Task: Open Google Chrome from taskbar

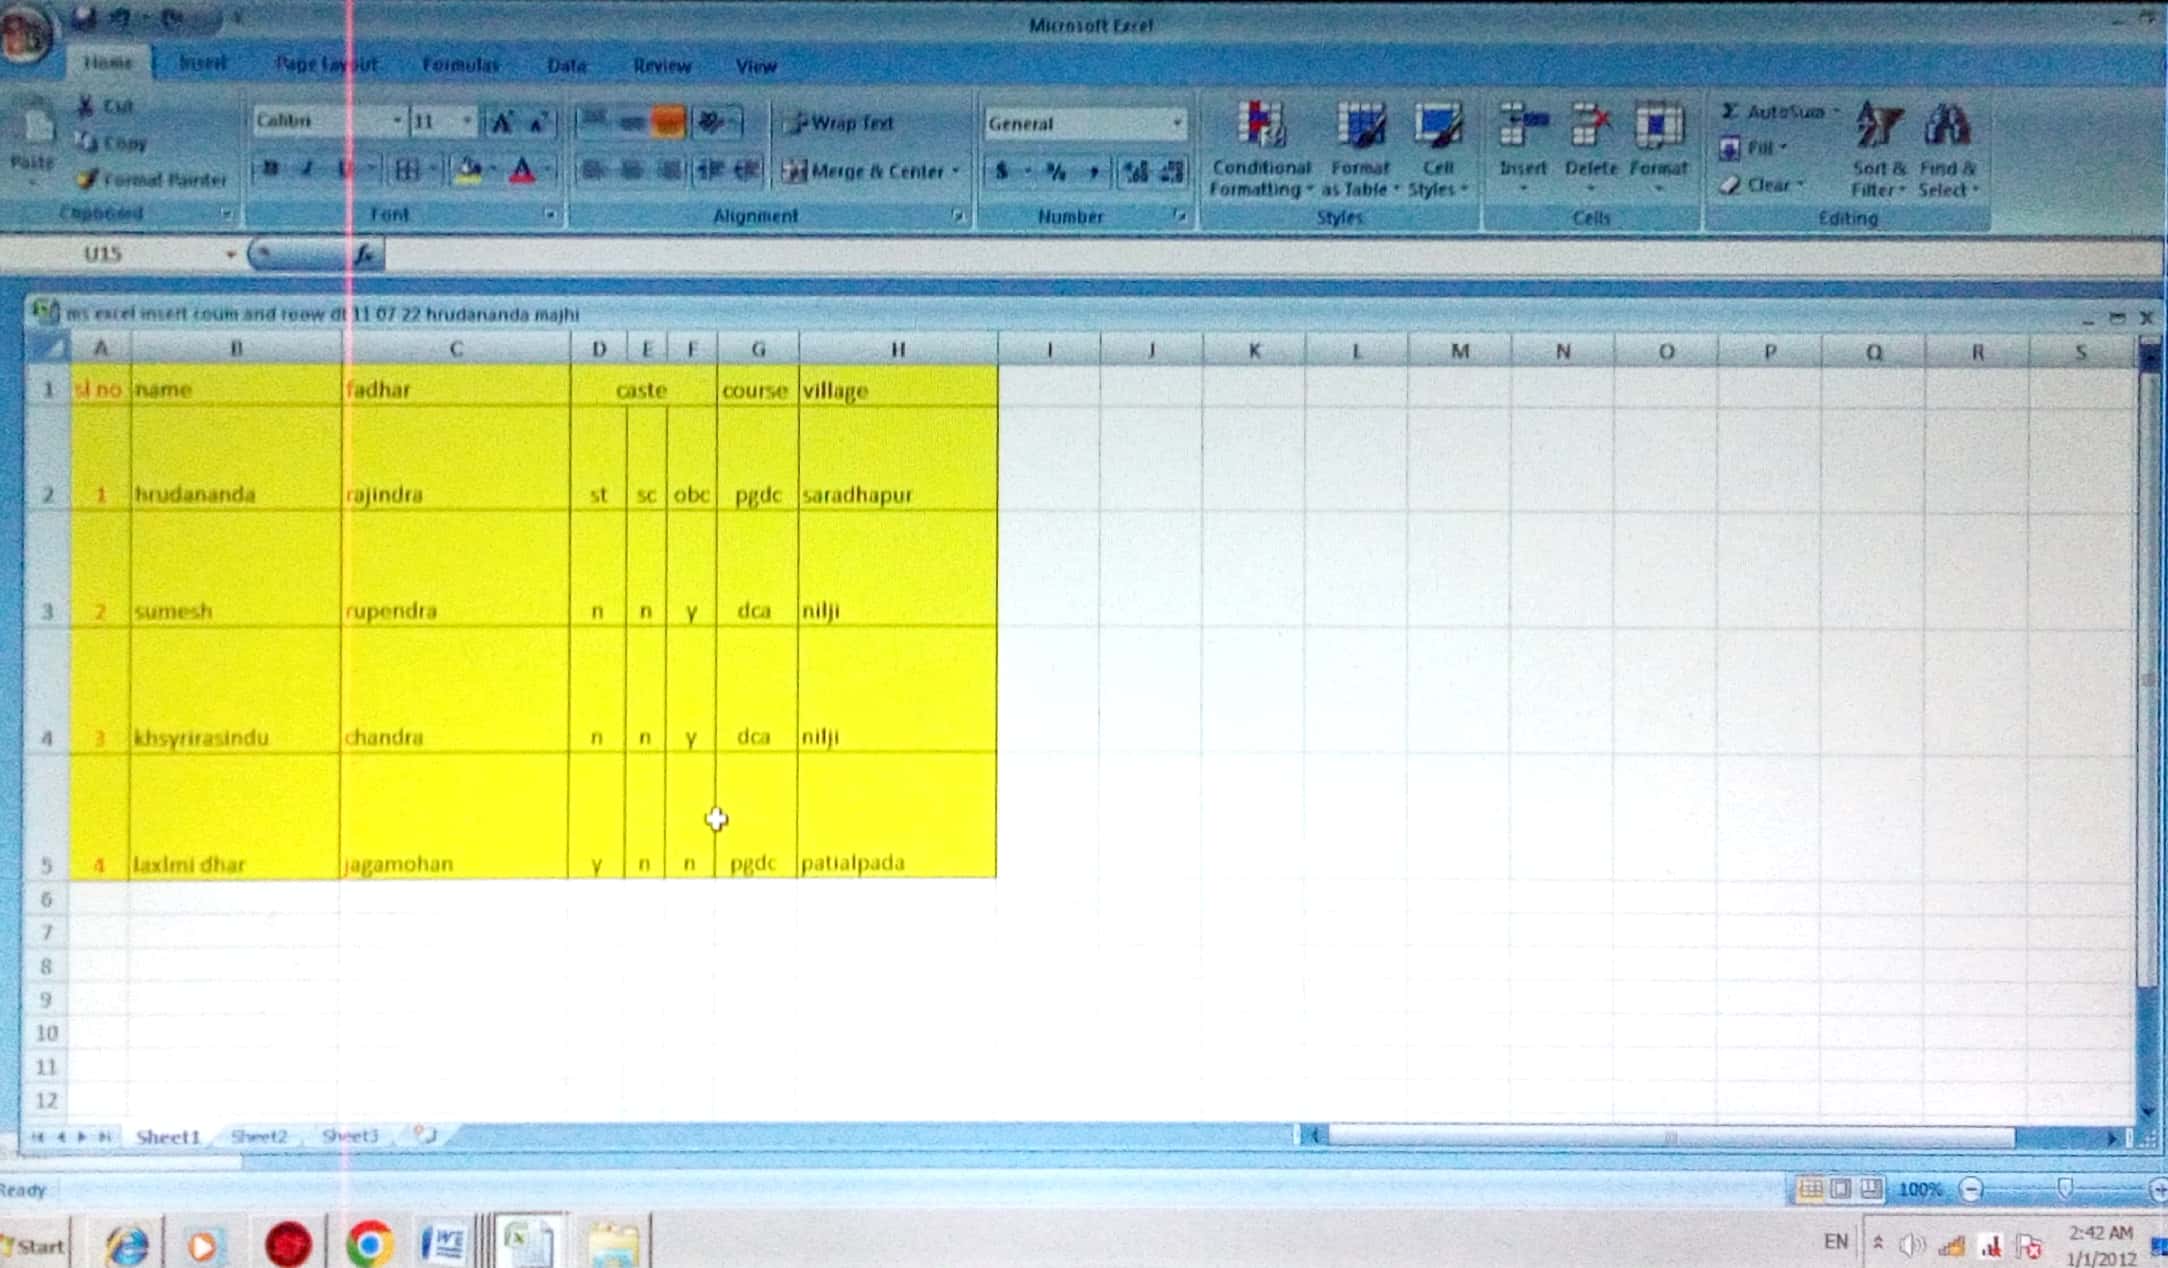Action: (x=369, y=1244)
